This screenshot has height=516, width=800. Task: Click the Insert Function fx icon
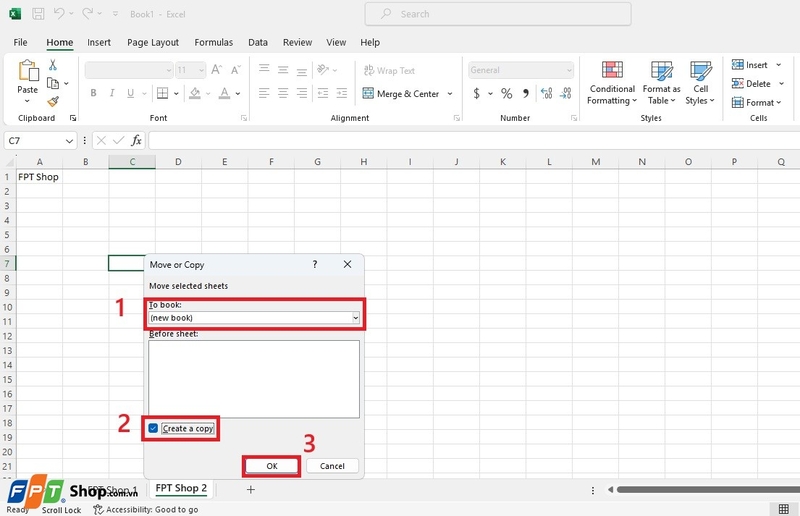coord(136,140)
